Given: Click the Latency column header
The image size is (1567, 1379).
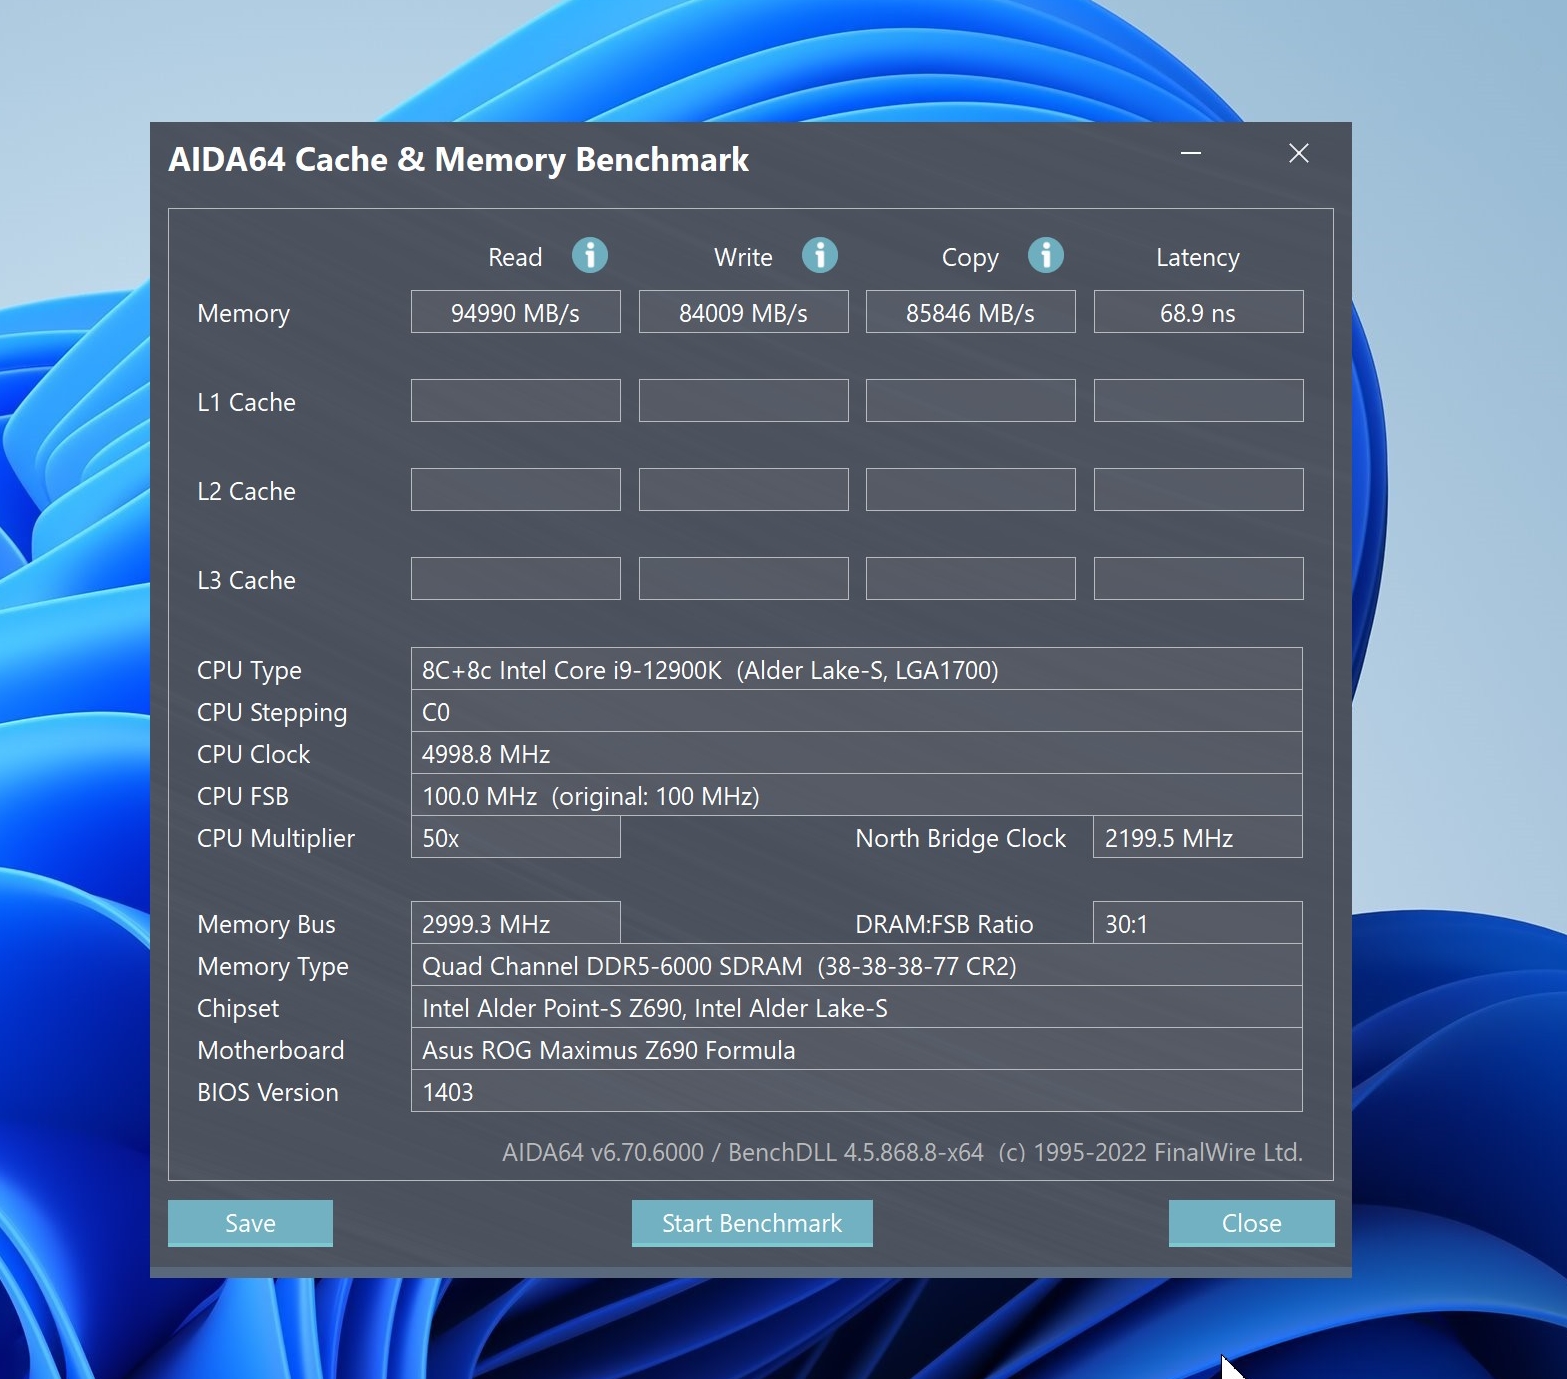Looking at the screenshot, I should [1198, 258].
